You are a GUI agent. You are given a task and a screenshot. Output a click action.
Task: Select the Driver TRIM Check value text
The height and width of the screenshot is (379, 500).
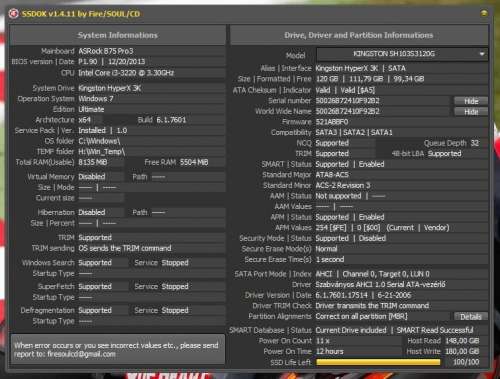[x=372, y=306]
